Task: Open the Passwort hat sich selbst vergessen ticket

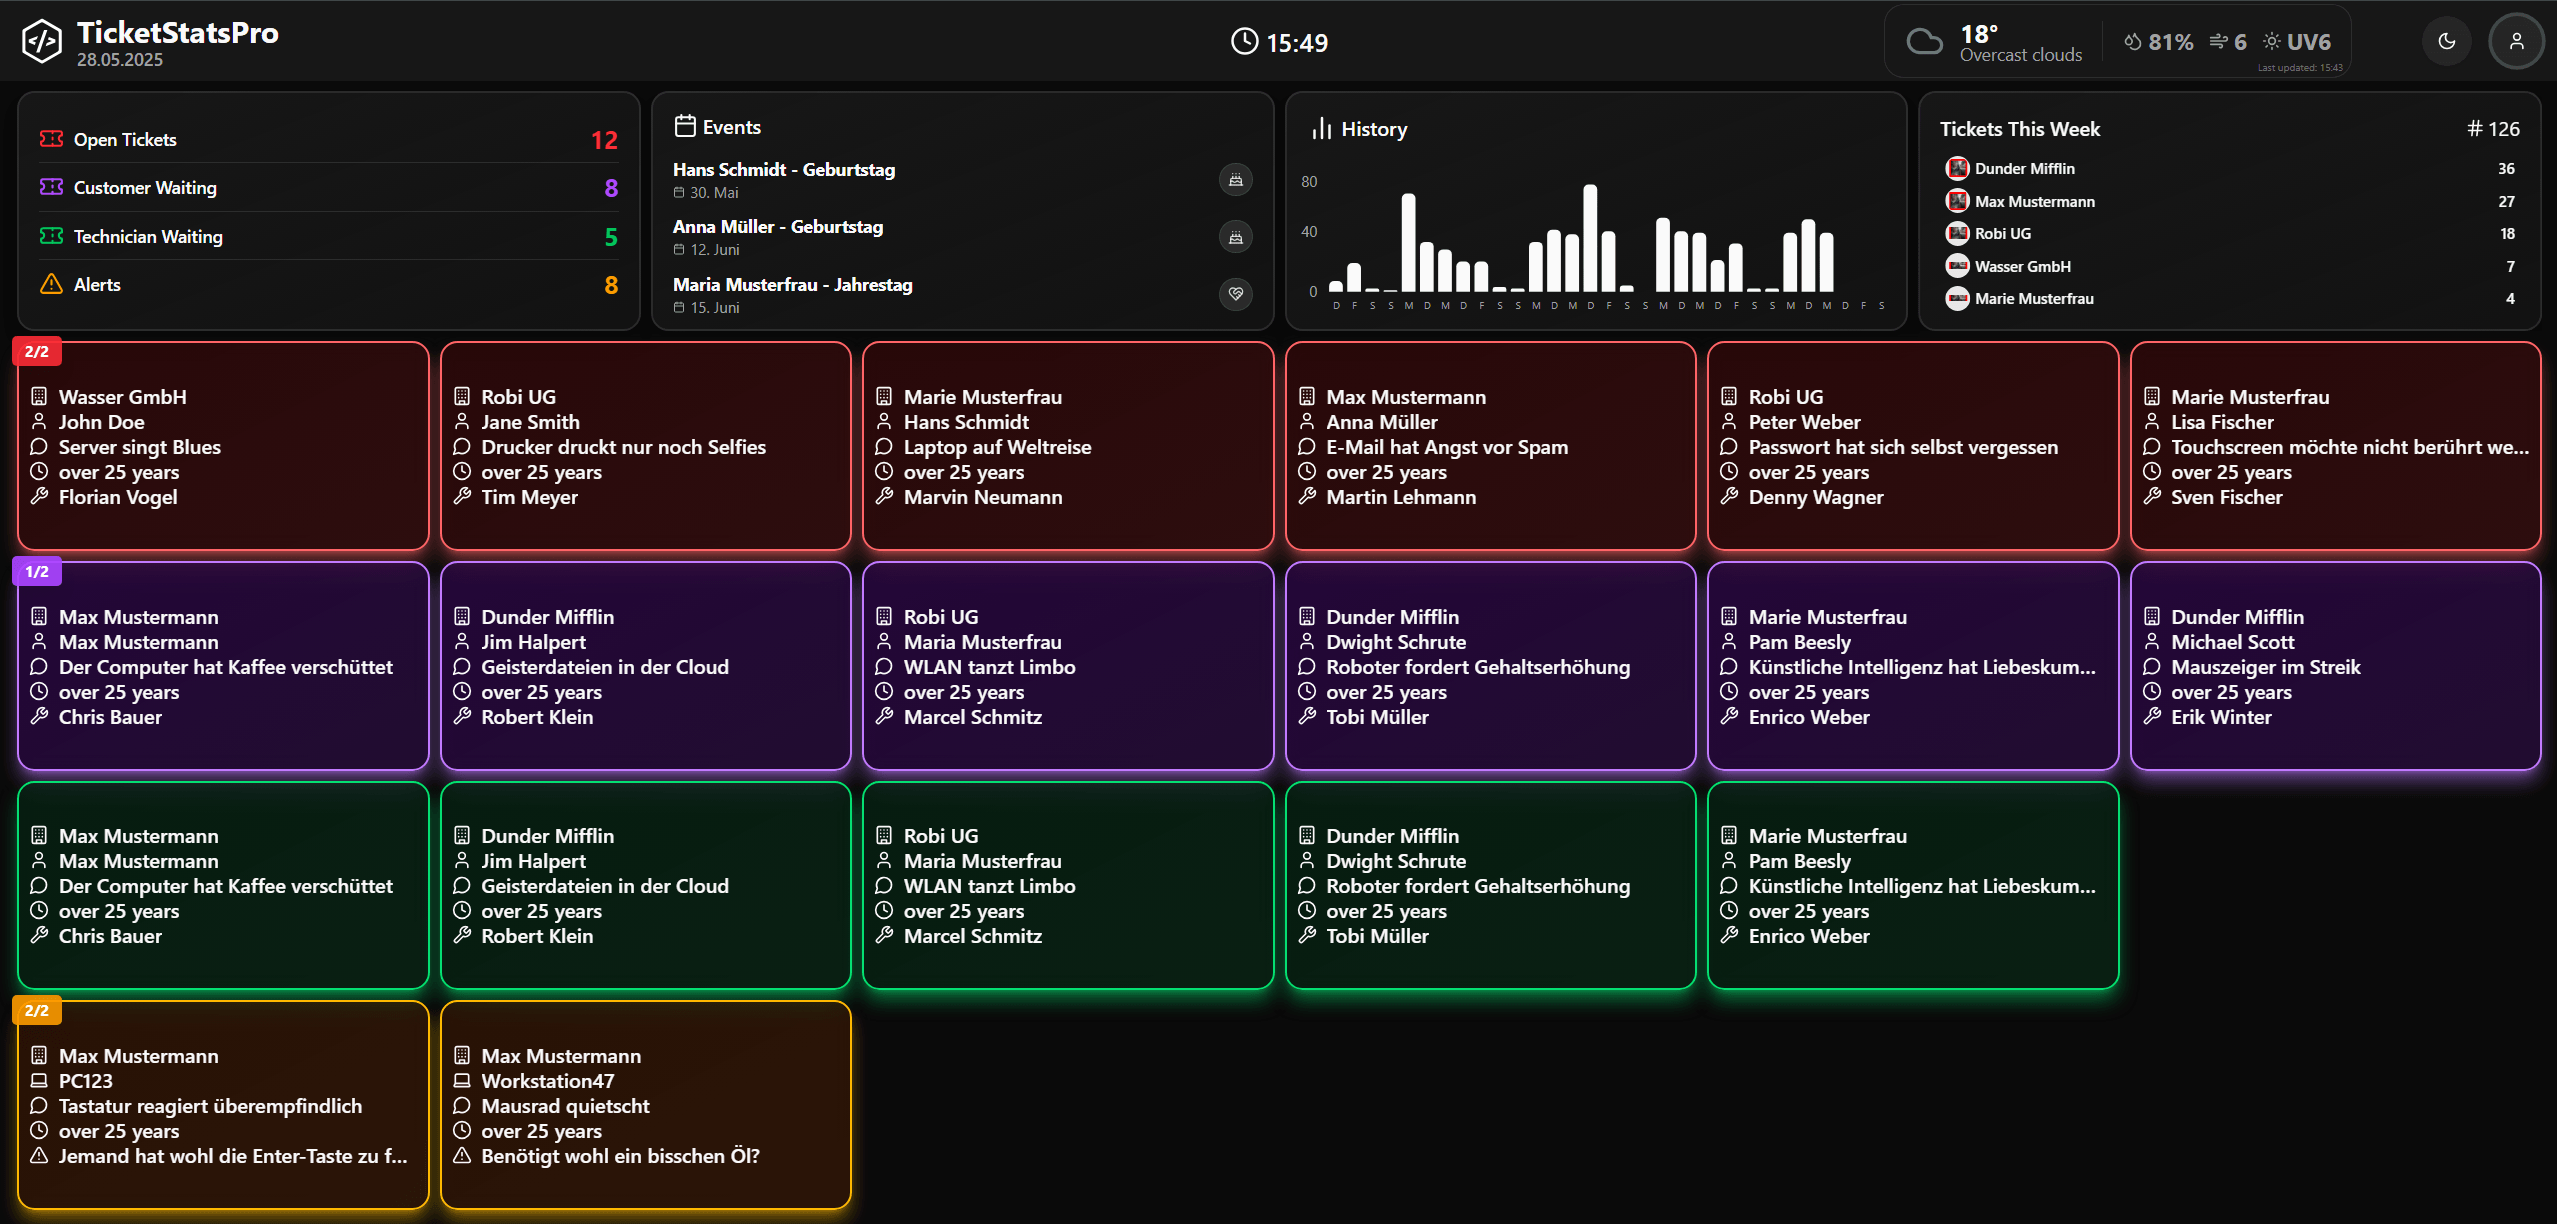Action: coord(1913,446)
